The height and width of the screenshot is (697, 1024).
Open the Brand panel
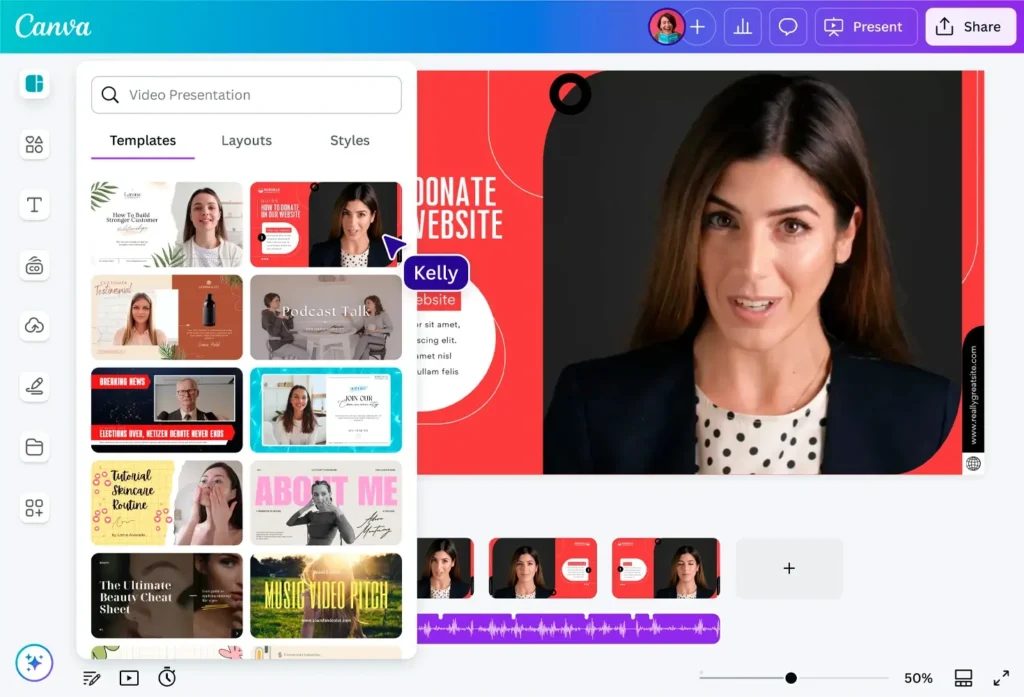pos(34,266)
